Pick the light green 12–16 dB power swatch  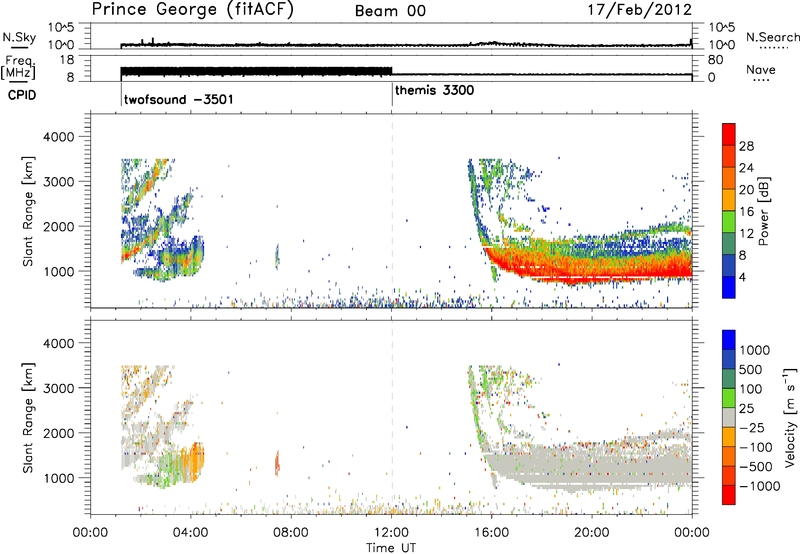click(729, 221)
